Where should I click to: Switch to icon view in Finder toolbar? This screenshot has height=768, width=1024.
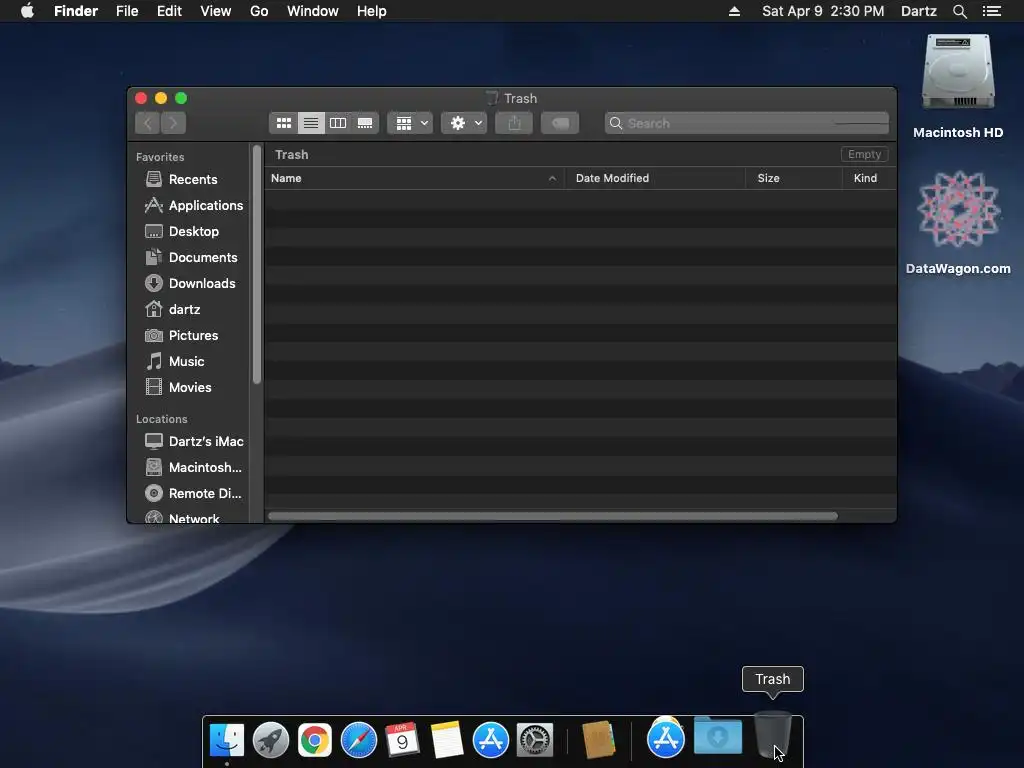pos(283,123)
